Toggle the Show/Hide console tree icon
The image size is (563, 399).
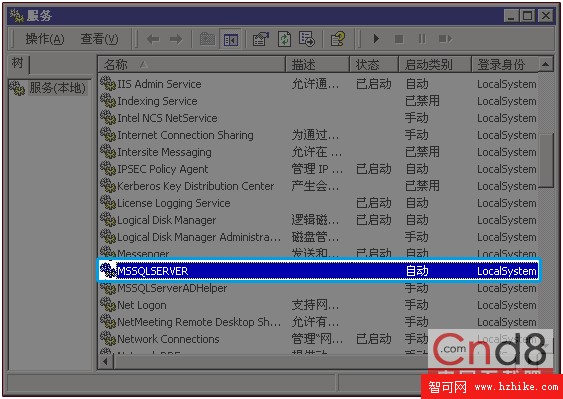(230, 39)
